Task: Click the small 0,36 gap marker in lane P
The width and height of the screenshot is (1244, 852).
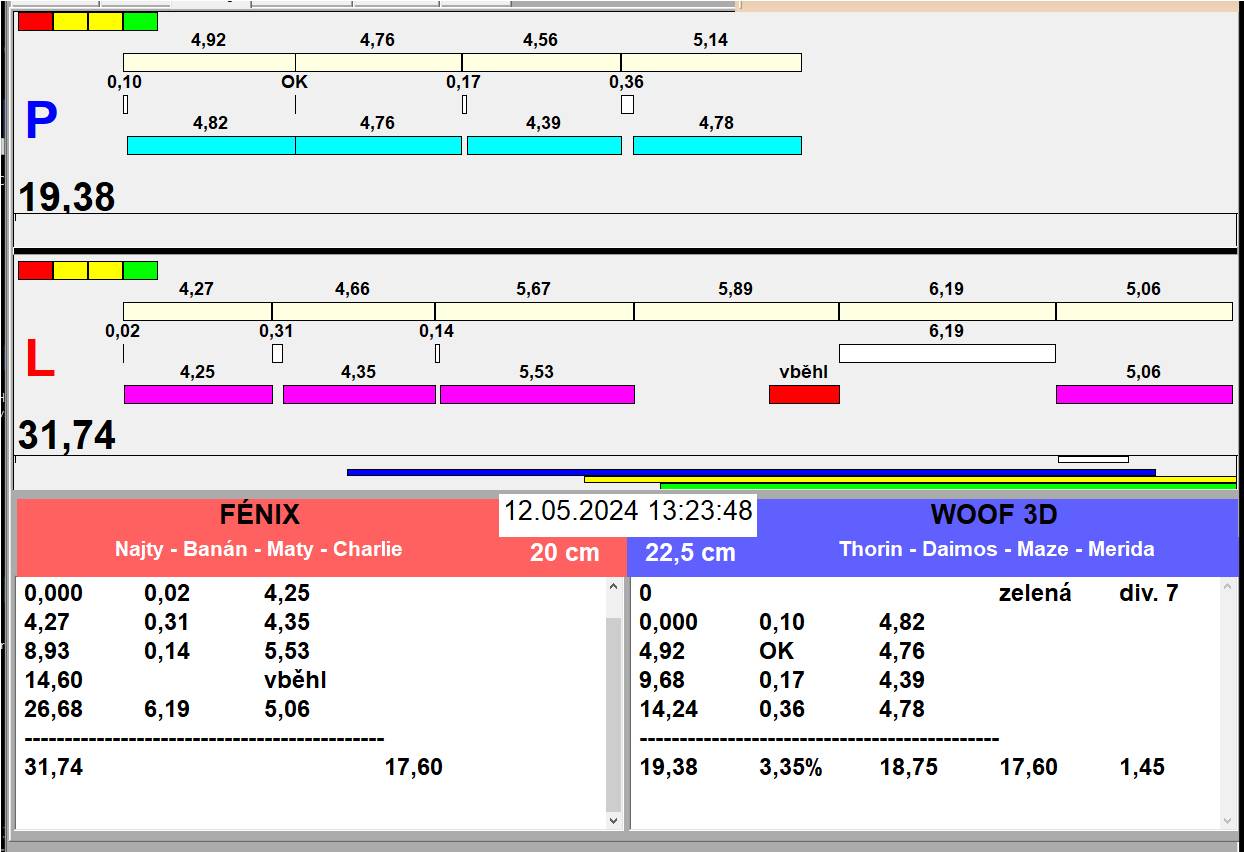Action: coord(627,104)
